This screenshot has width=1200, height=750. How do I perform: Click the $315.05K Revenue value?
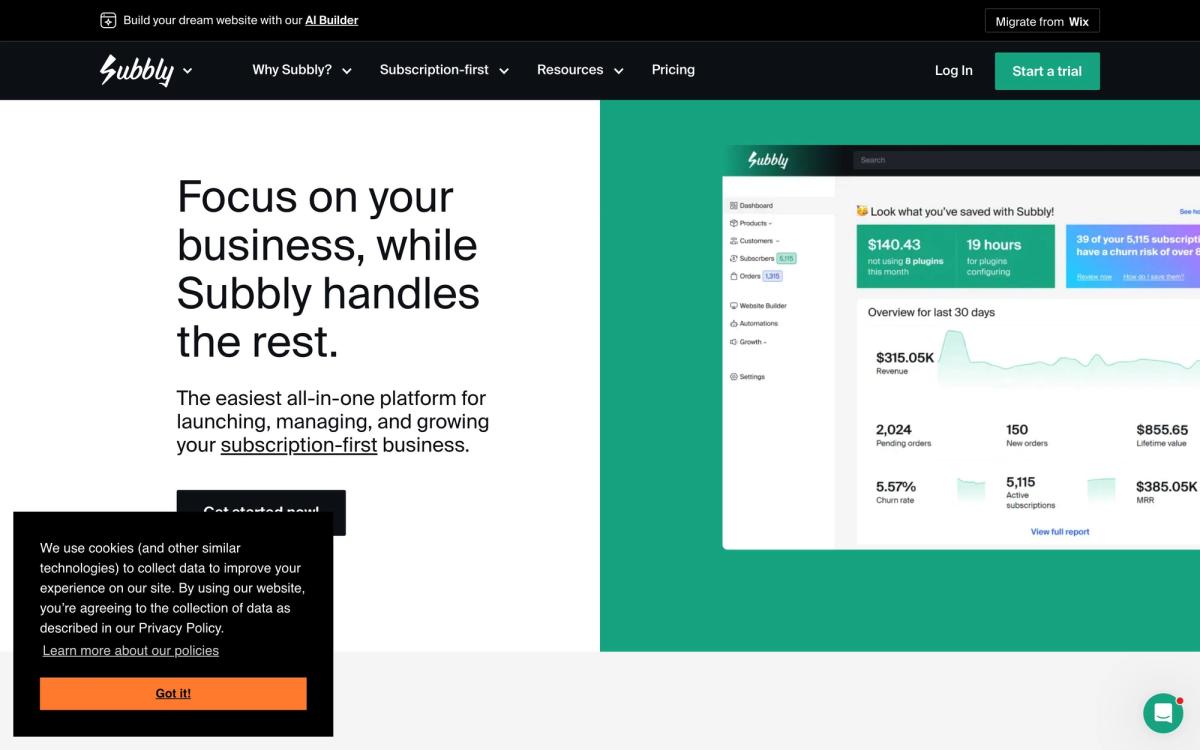905,357
